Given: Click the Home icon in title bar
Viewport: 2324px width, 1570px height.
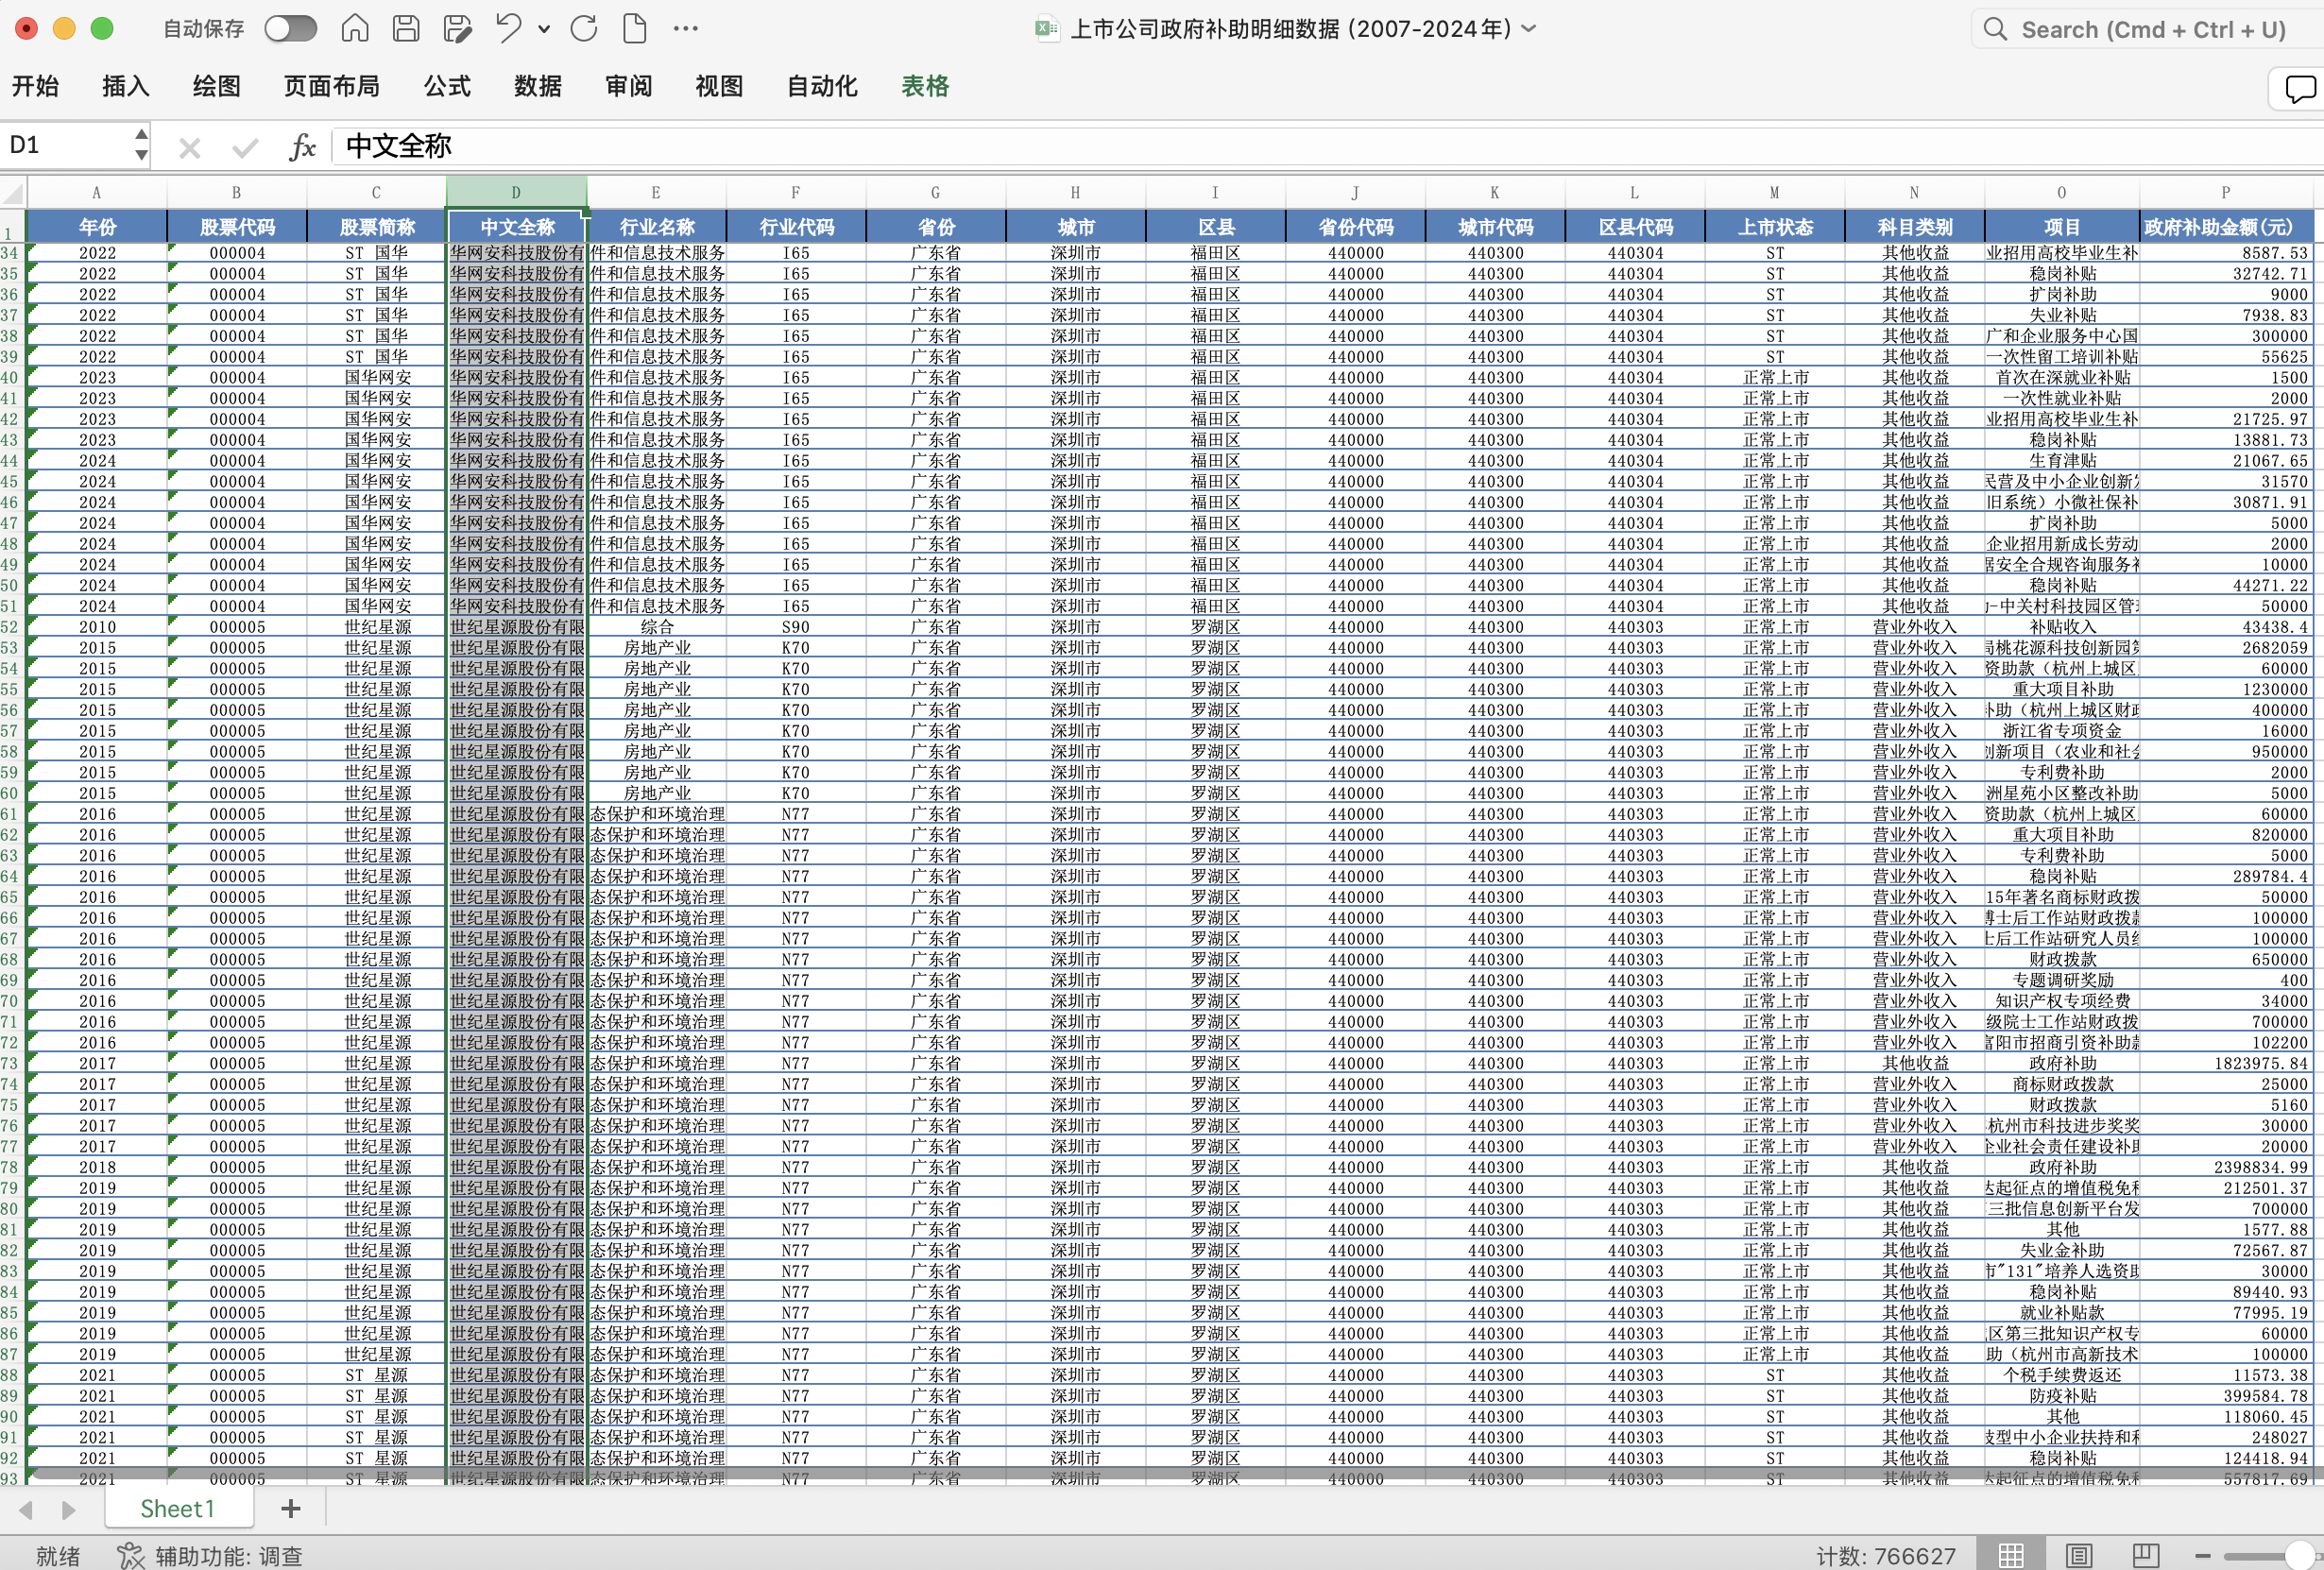Looking at the screenshot, I should coord(355,28).
